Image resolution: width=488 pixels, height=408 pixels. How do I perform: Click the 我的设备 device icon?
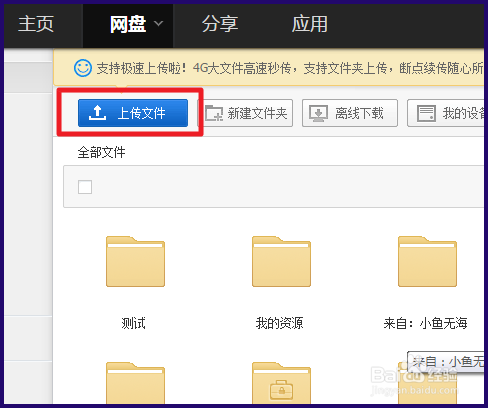(426, 114)
